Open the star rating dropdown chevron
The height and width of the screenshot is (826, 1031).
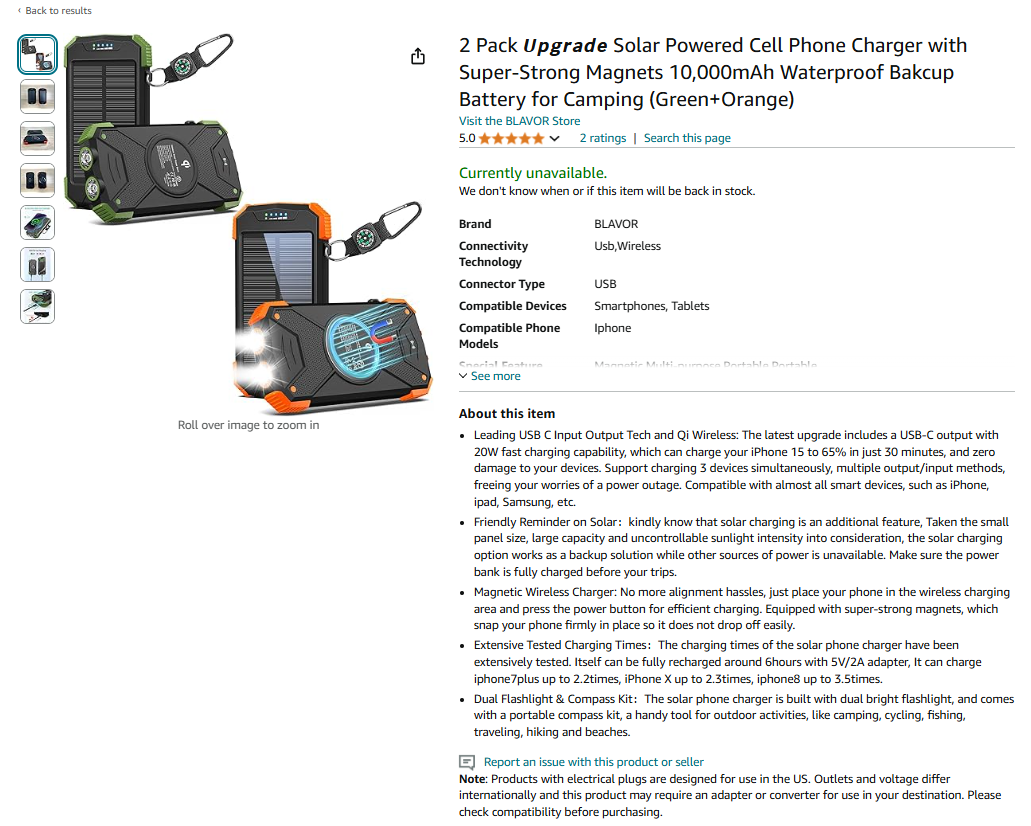[554, 138]
